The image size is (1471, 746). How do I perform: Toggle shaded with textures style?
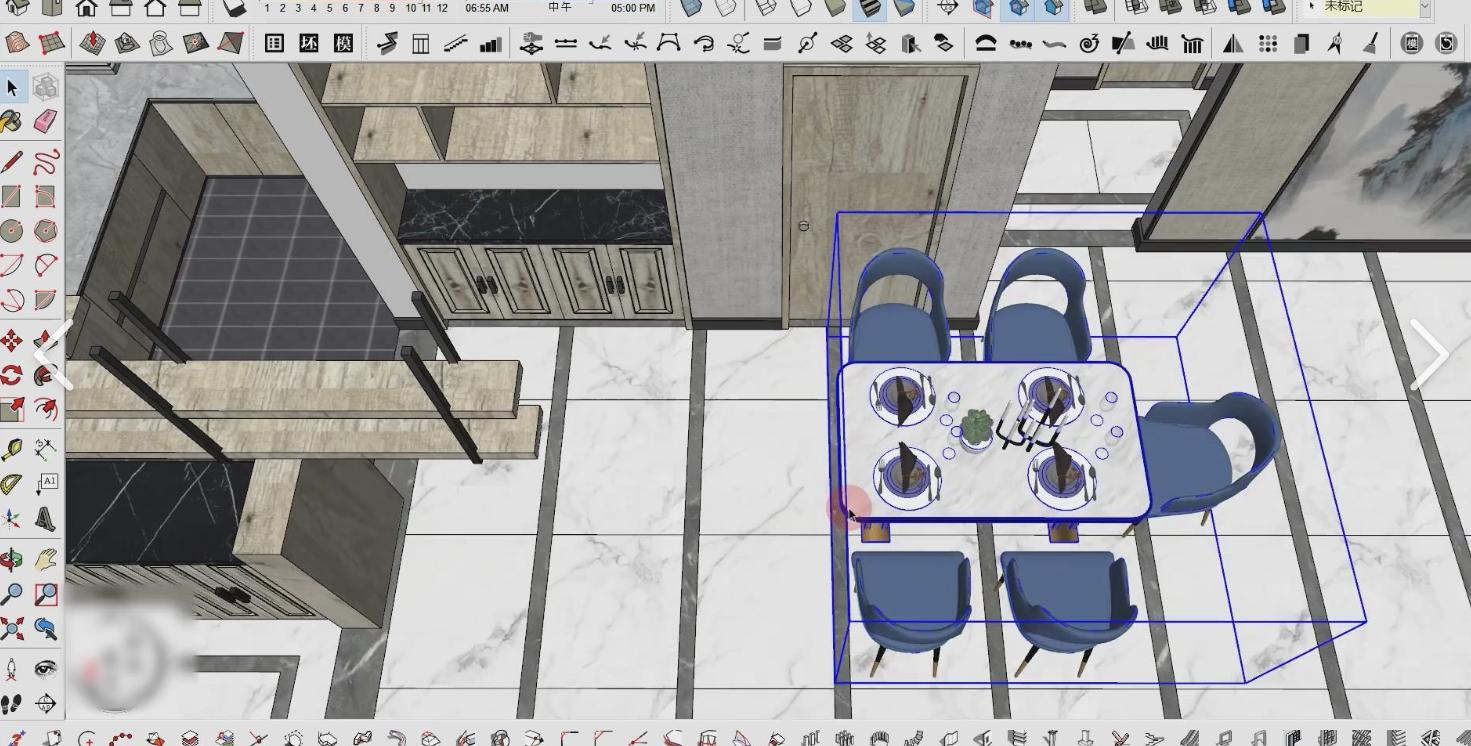(871, 9)
